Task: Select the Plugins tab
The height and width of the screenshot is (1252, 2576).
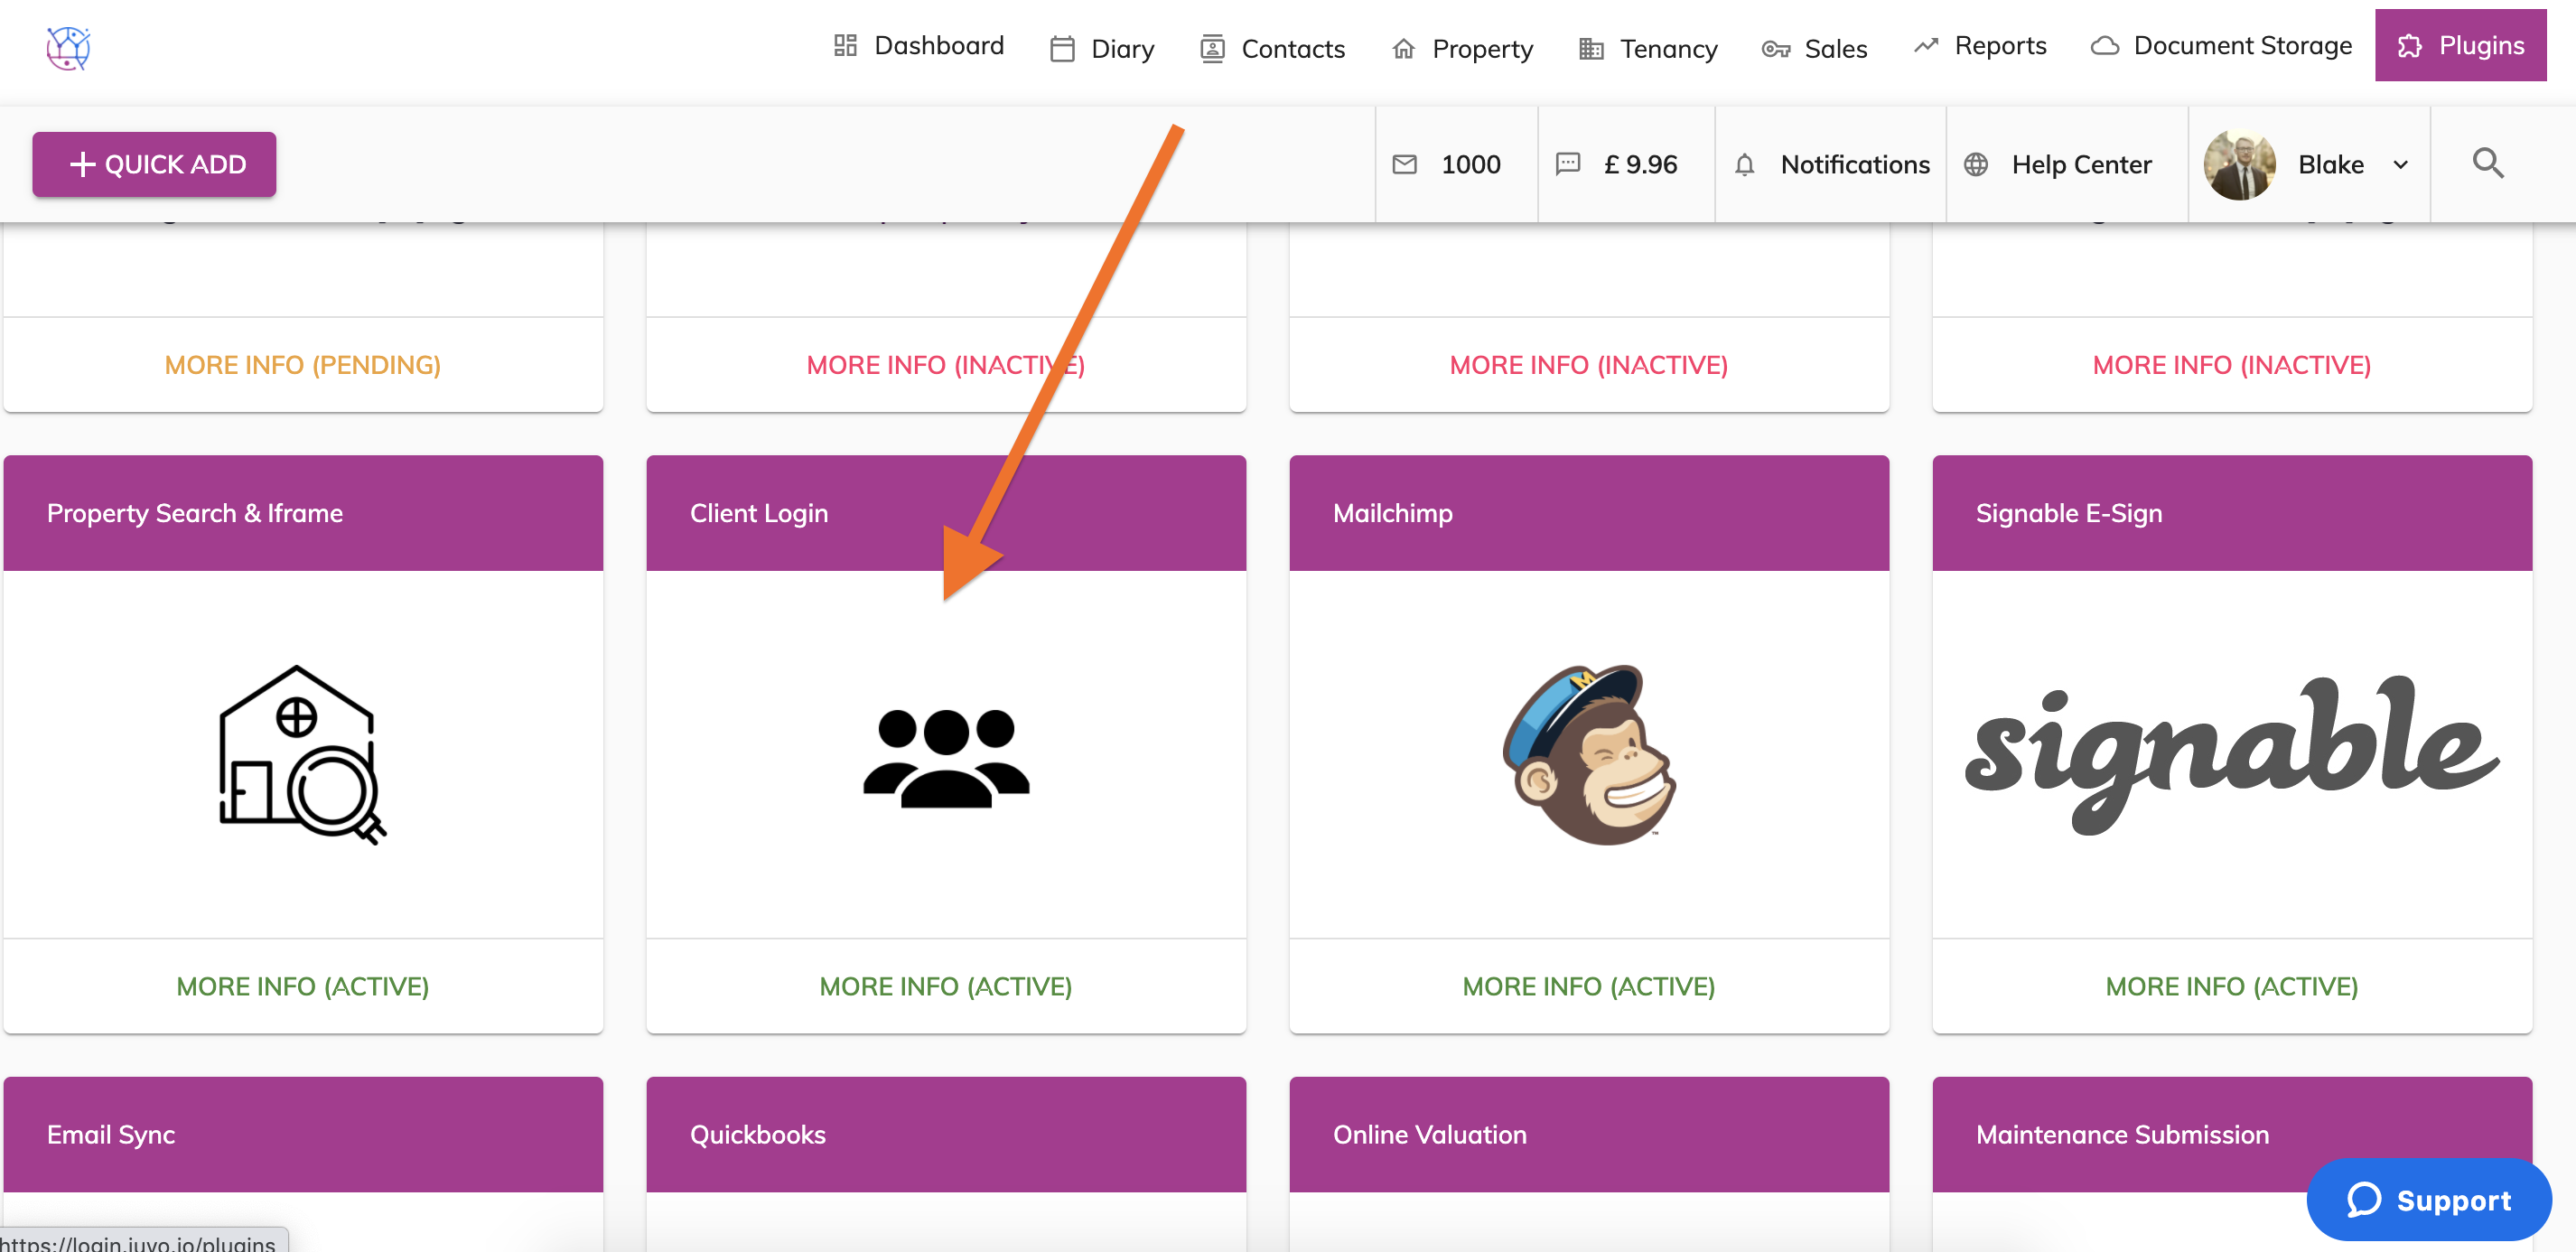Action: tap(2460, 46)
